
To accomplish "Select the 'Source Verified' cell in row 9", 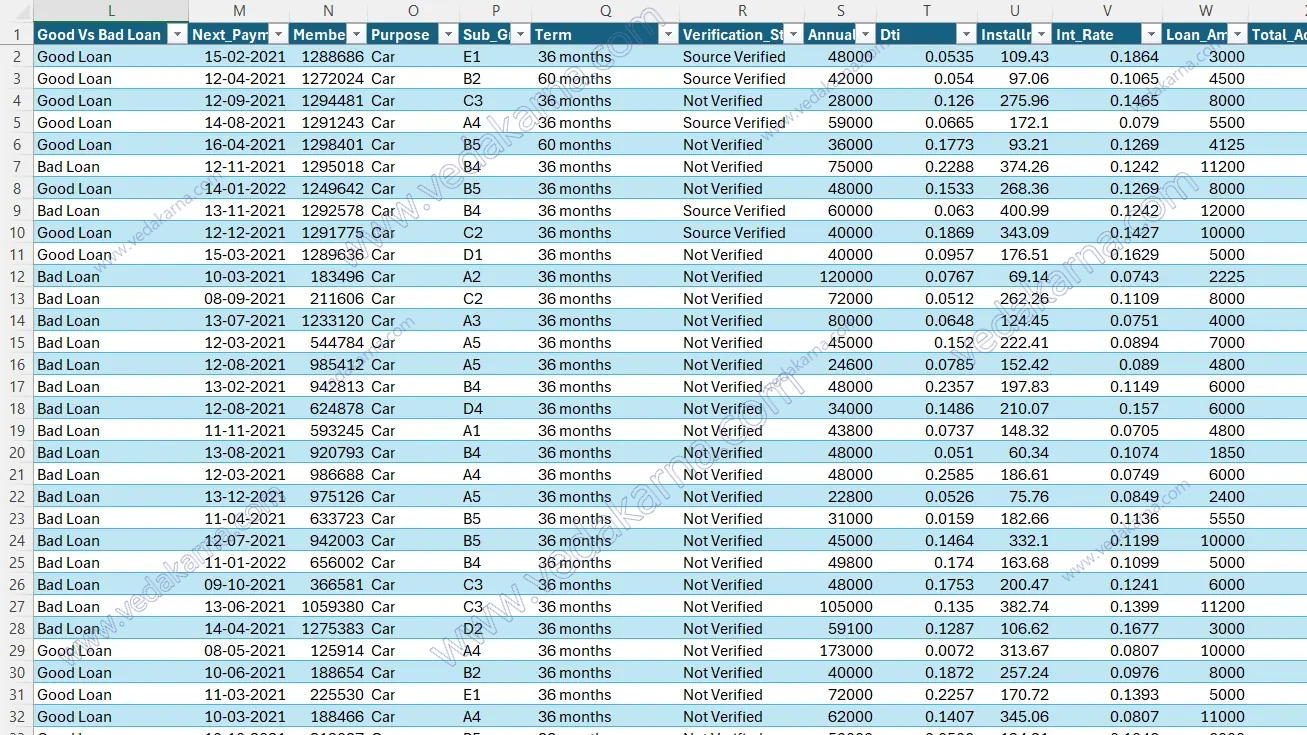I will pyautogui.click(x=742, y=210).
